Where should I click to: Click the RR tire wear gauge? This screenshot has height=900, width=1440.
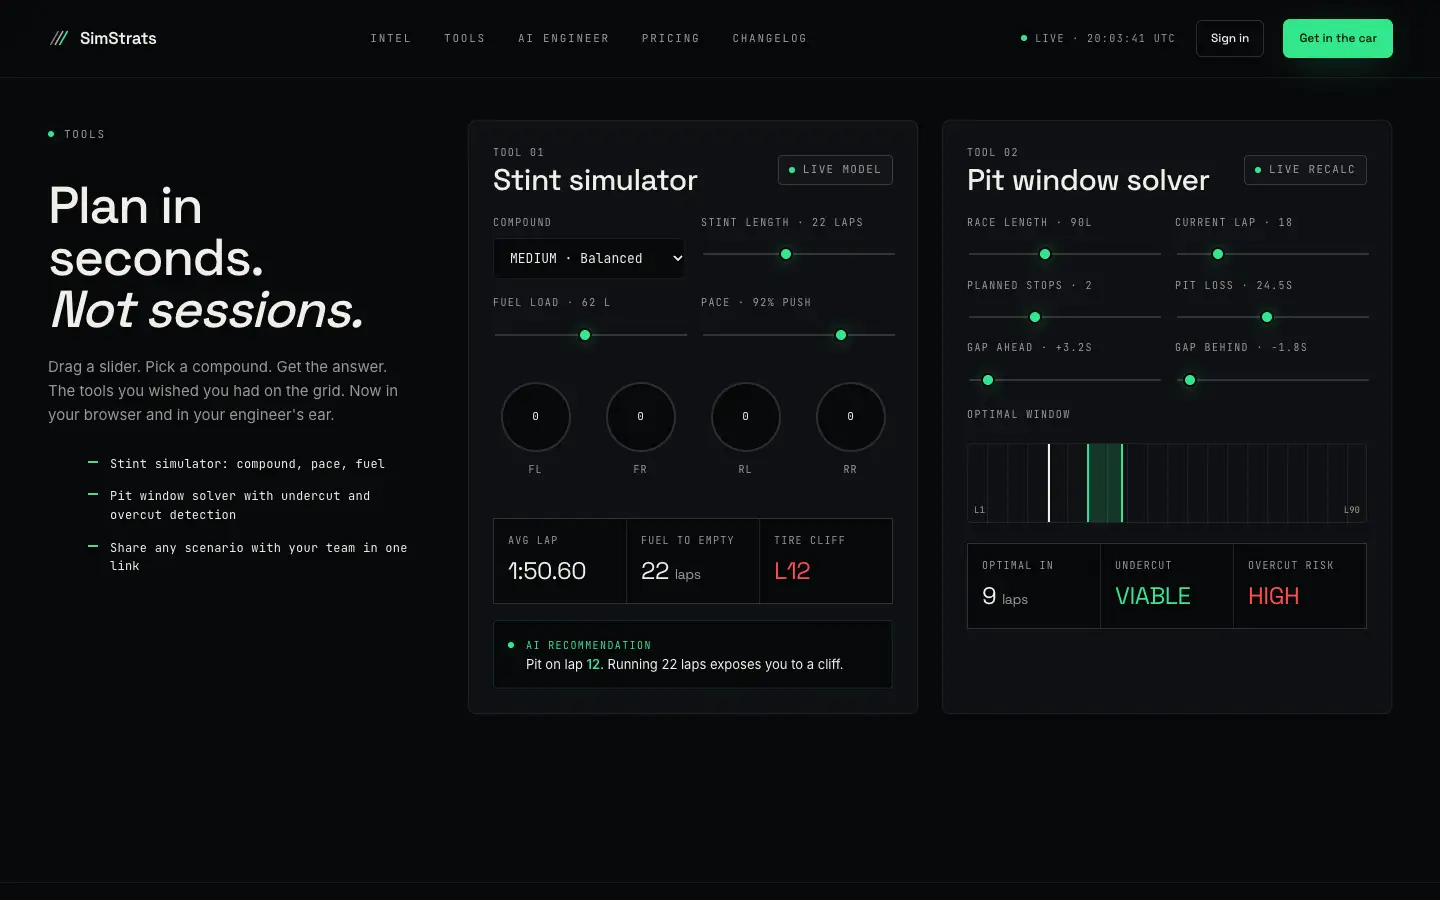(x=850, y=417)
